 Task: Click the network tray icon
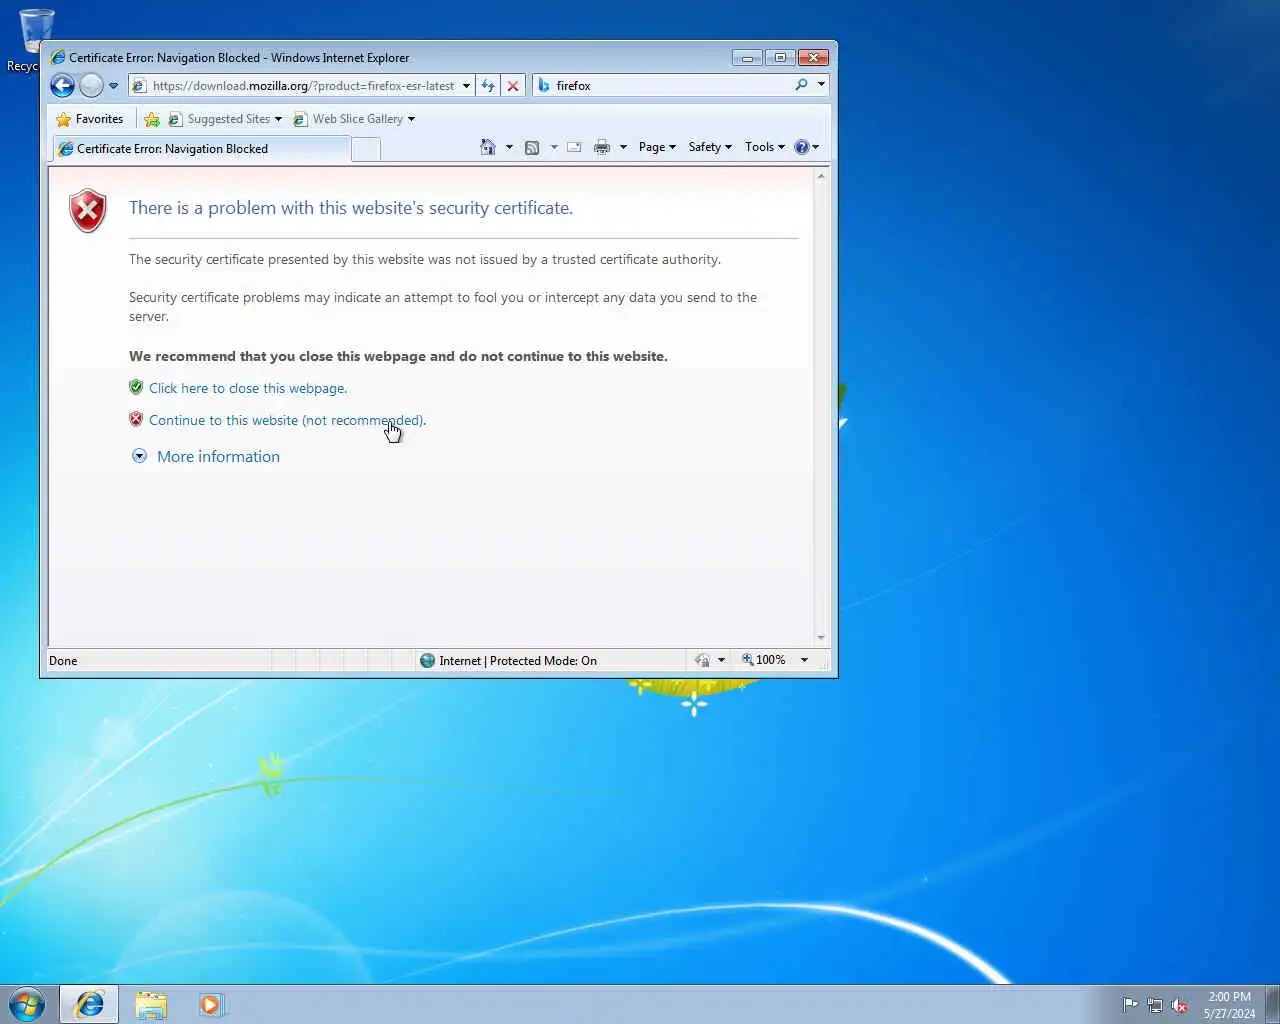pyautogui.click(x=1154, y=1005)
